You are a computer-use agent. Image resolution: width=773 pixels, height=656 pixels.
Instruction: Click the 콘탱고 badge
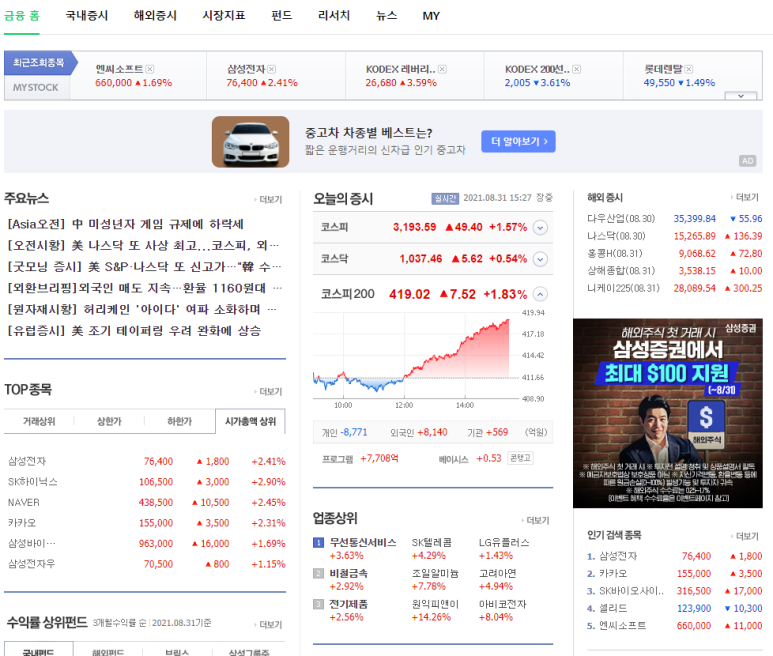[x=520, y=458]
